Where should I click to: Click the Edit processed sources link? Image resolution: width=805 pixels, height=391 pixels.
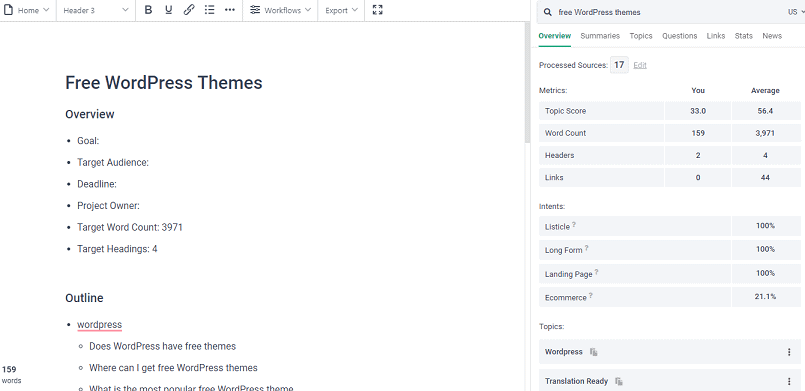(640, 65)
